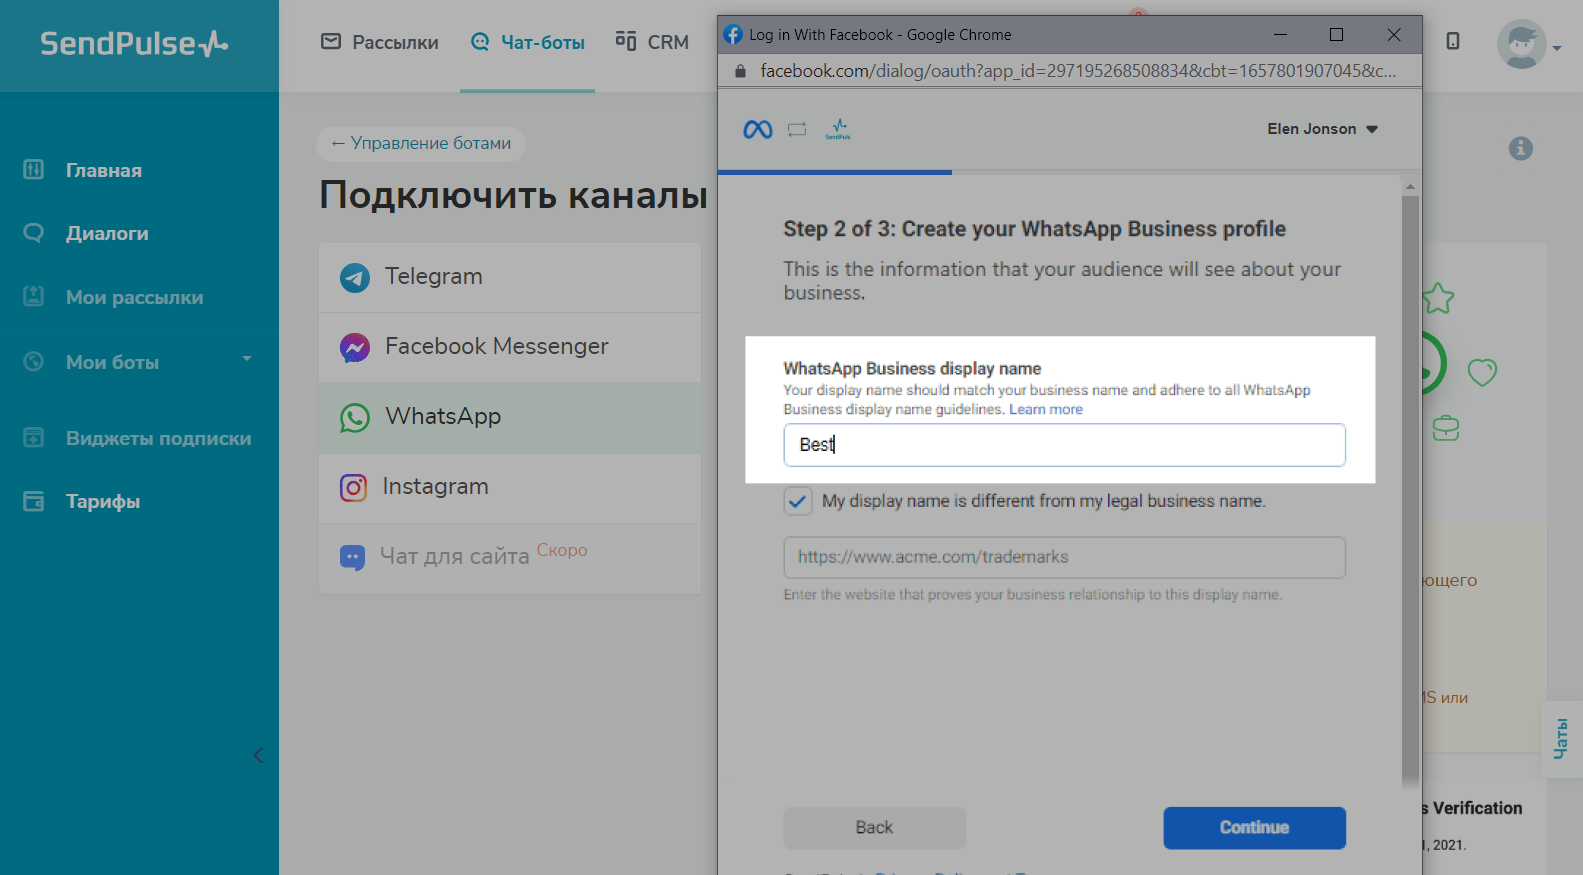Collapse the sidebar with the chevron

click(258, 755)
